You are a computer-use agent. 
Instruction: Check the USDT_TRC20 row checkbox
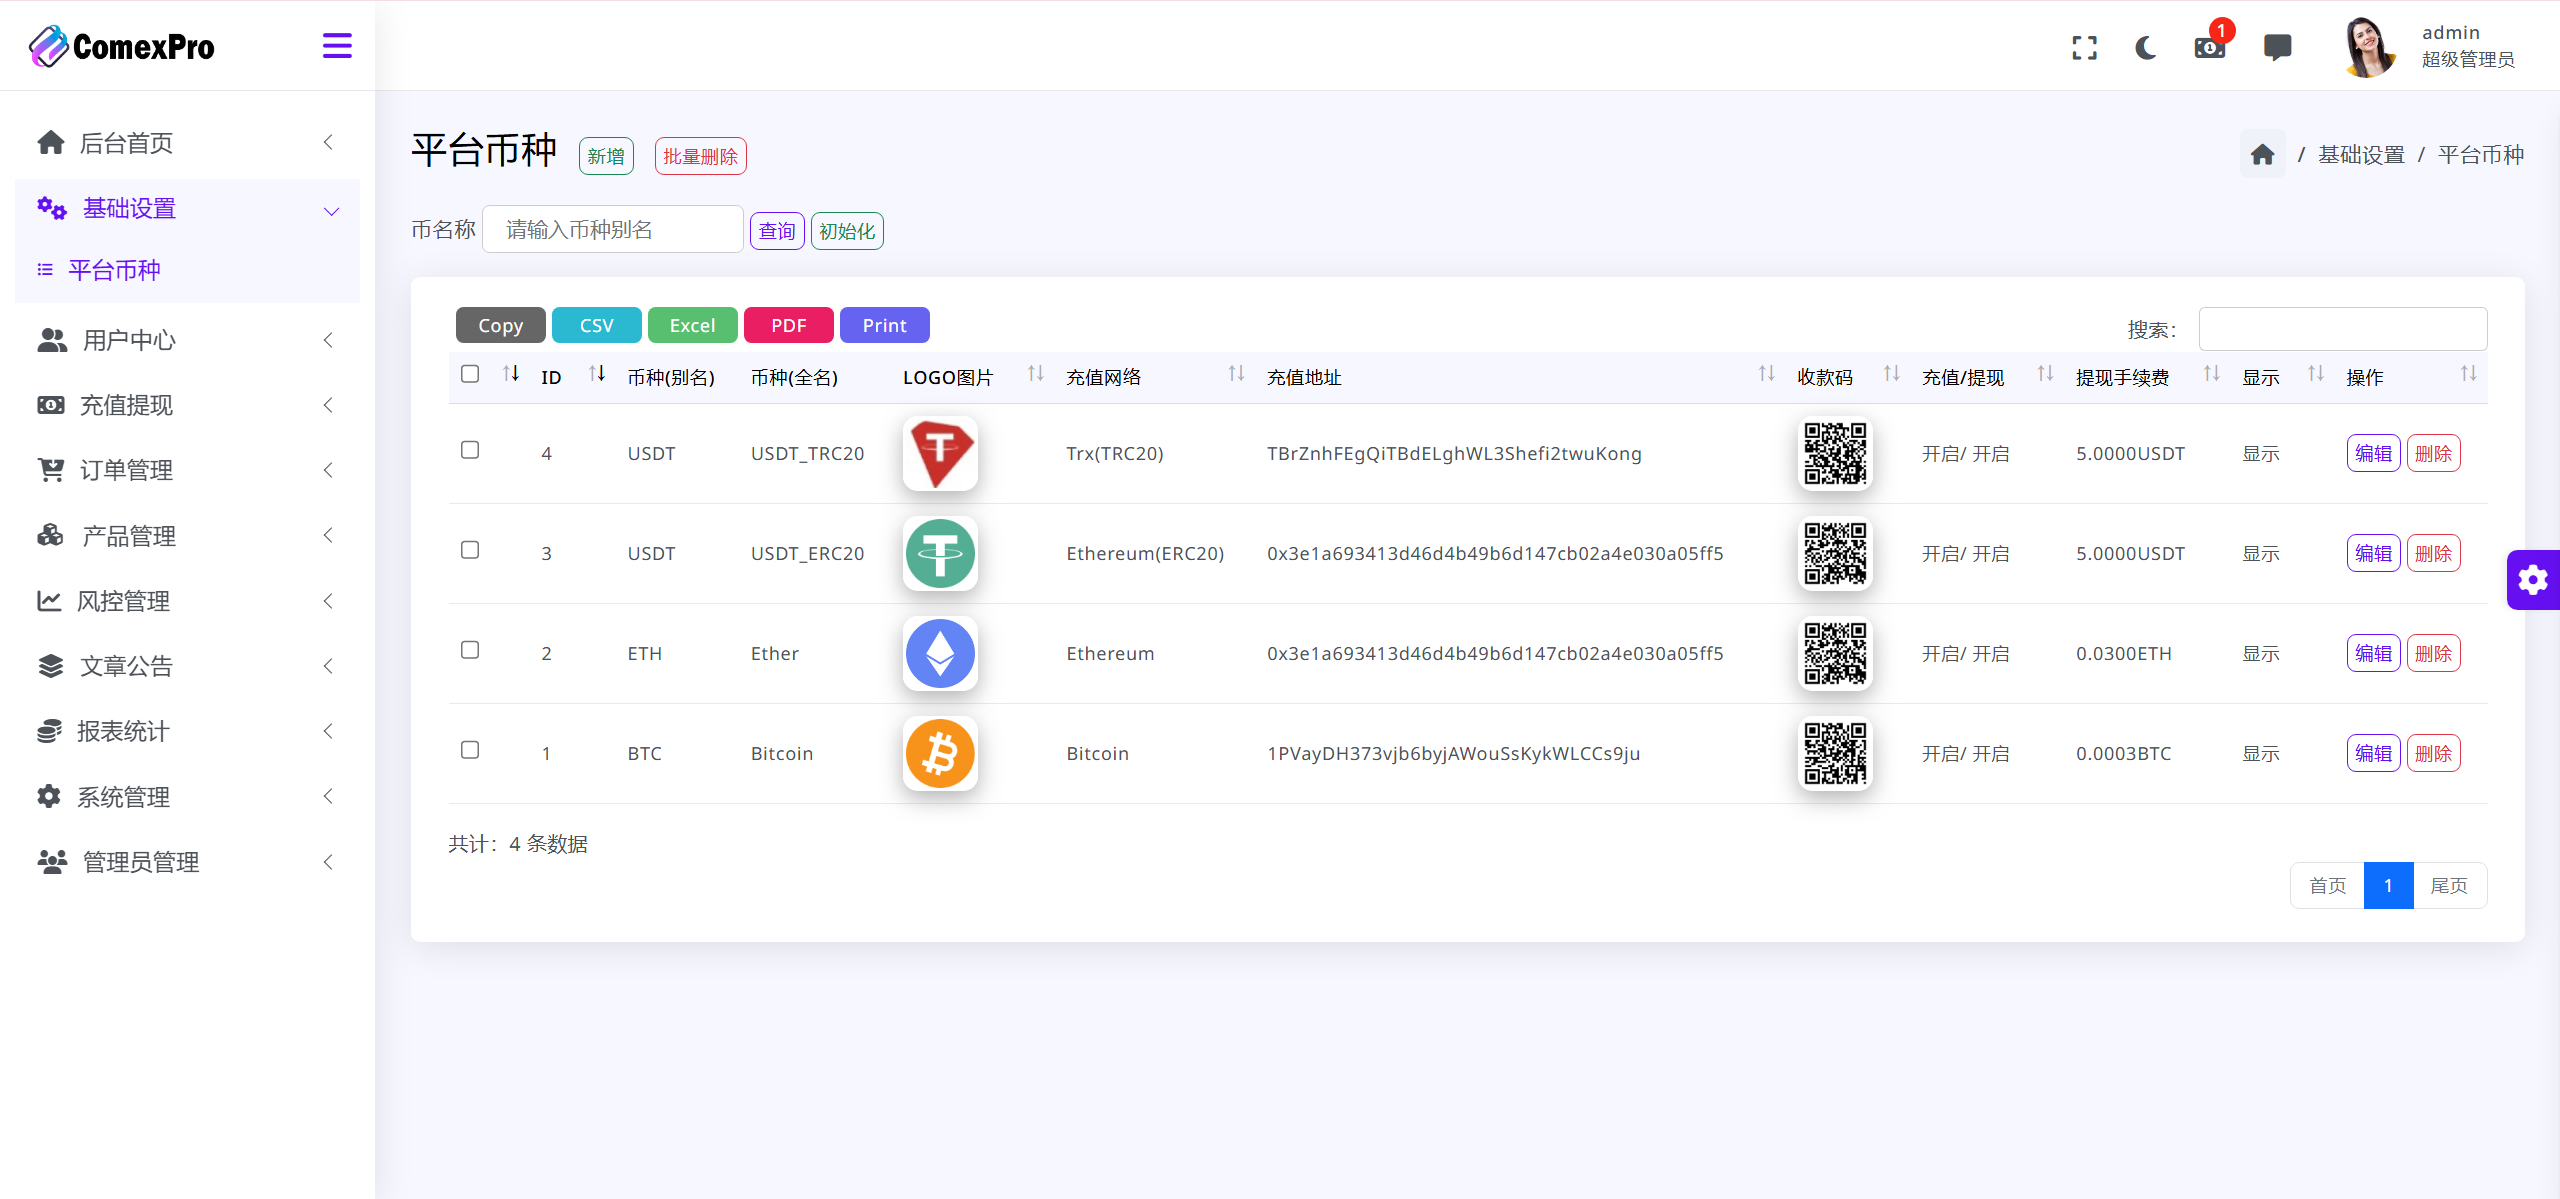[x=470, y=450]
